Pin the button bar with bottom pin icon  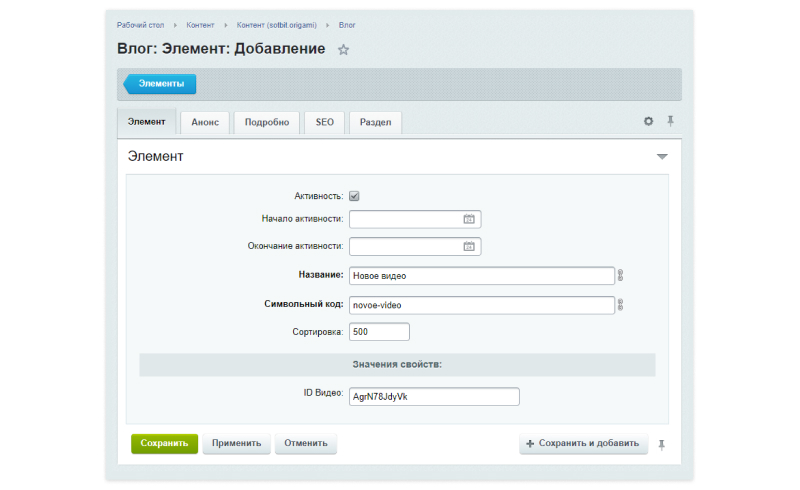click(x=661, y=445)
